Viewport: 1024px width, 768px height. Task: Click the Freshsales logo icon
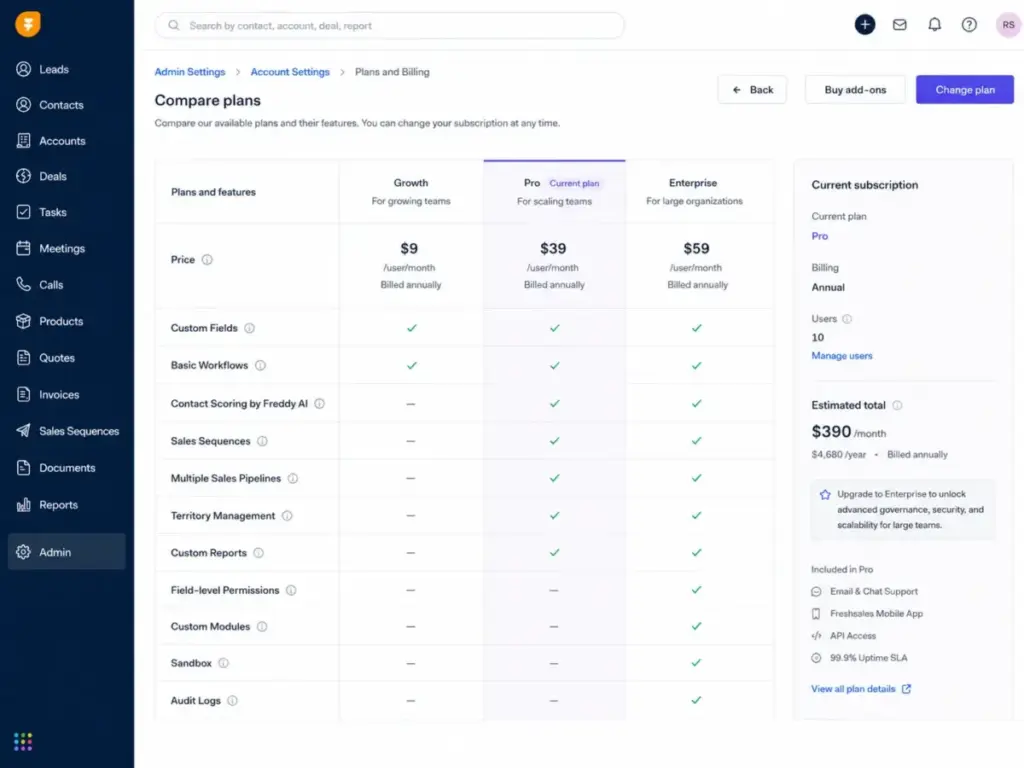27,24
